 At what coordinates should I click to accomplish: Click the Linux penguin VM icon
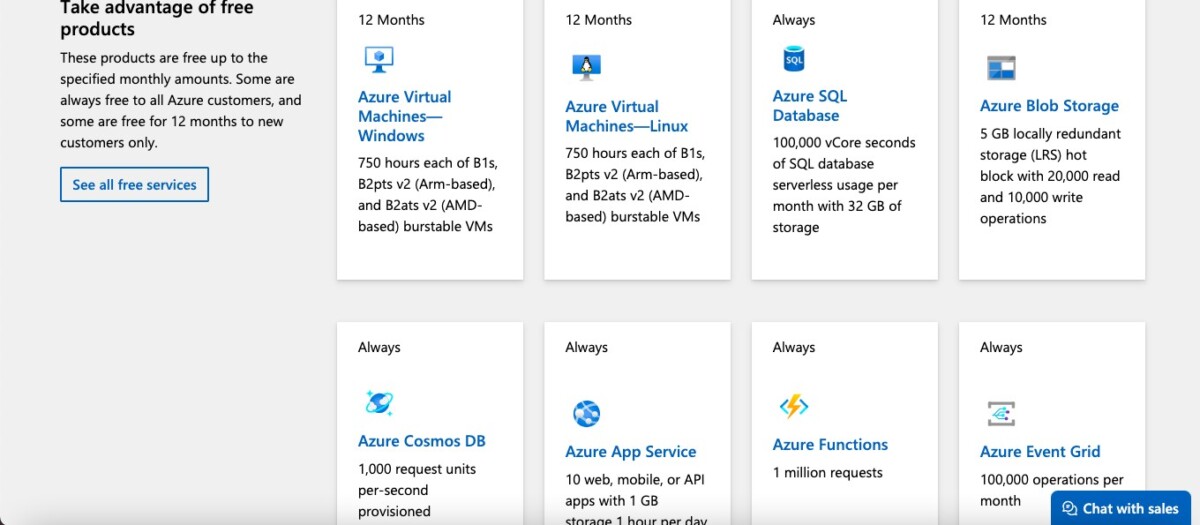586,67
